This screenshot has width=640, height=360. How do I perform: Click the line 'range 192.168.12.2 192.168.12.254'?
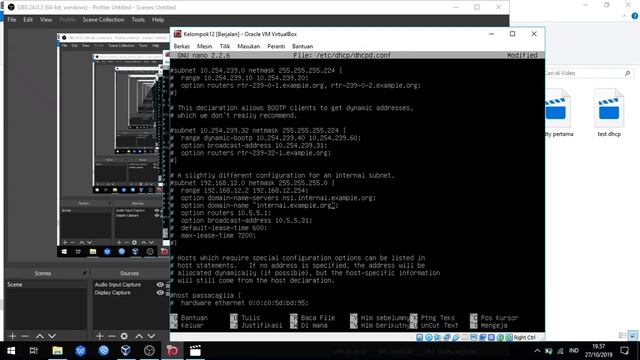(x=245, y=191)
